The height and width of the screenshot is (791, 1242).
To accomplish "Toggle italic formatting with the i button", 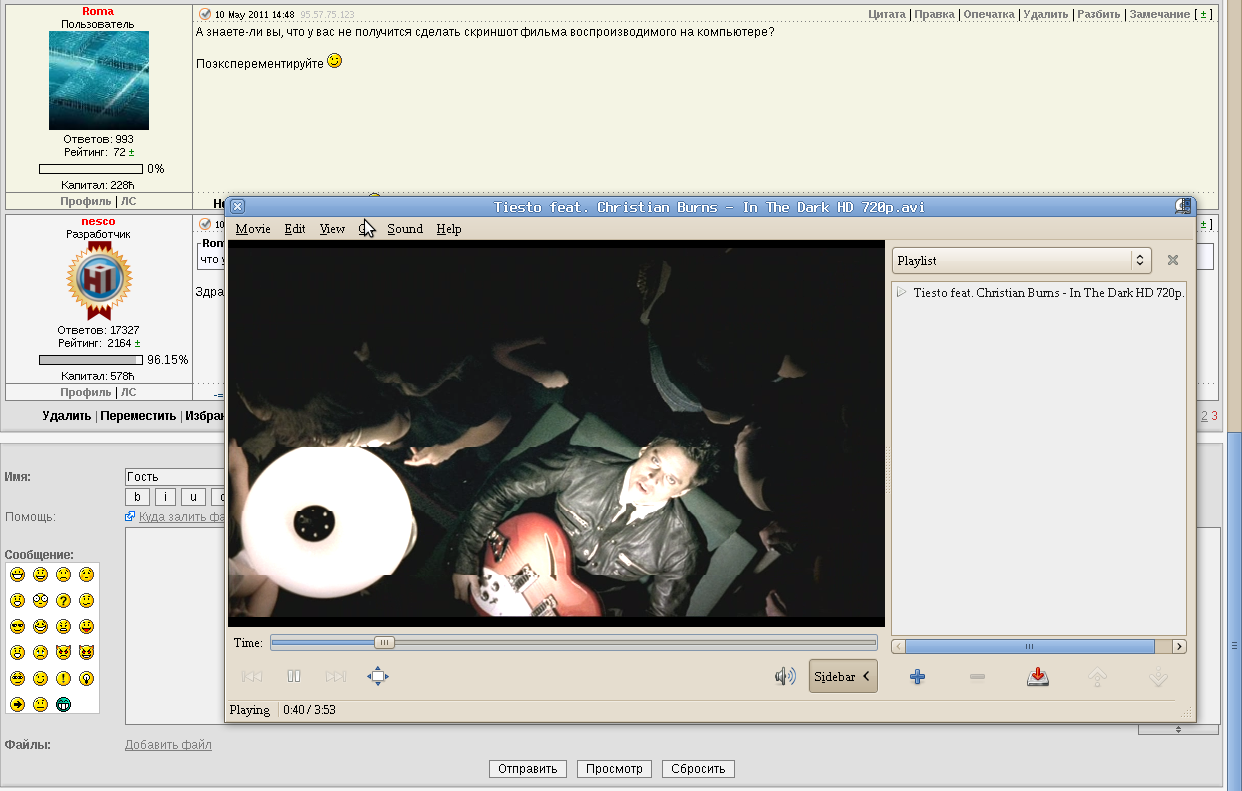I will click(165, 497).
